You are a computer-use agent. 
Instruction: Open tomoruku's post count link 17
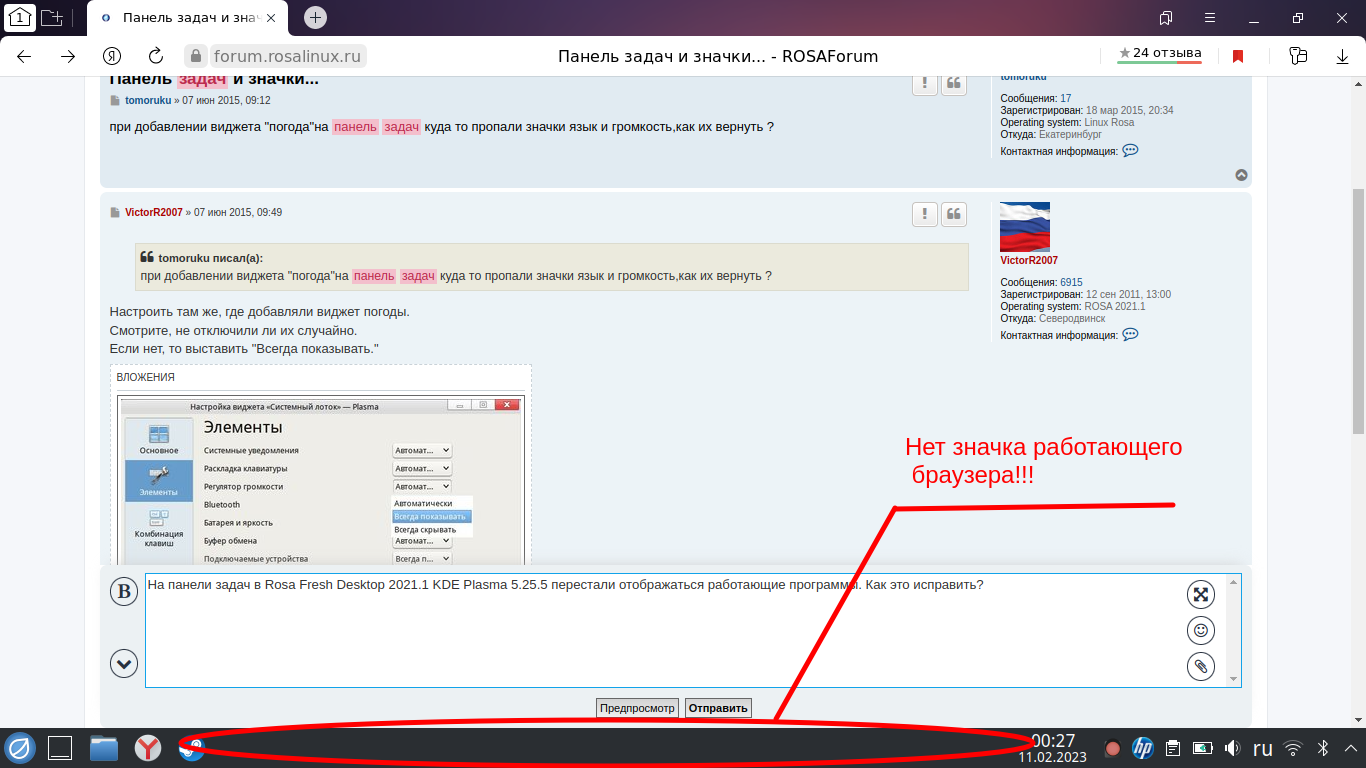click(1066, 98)
